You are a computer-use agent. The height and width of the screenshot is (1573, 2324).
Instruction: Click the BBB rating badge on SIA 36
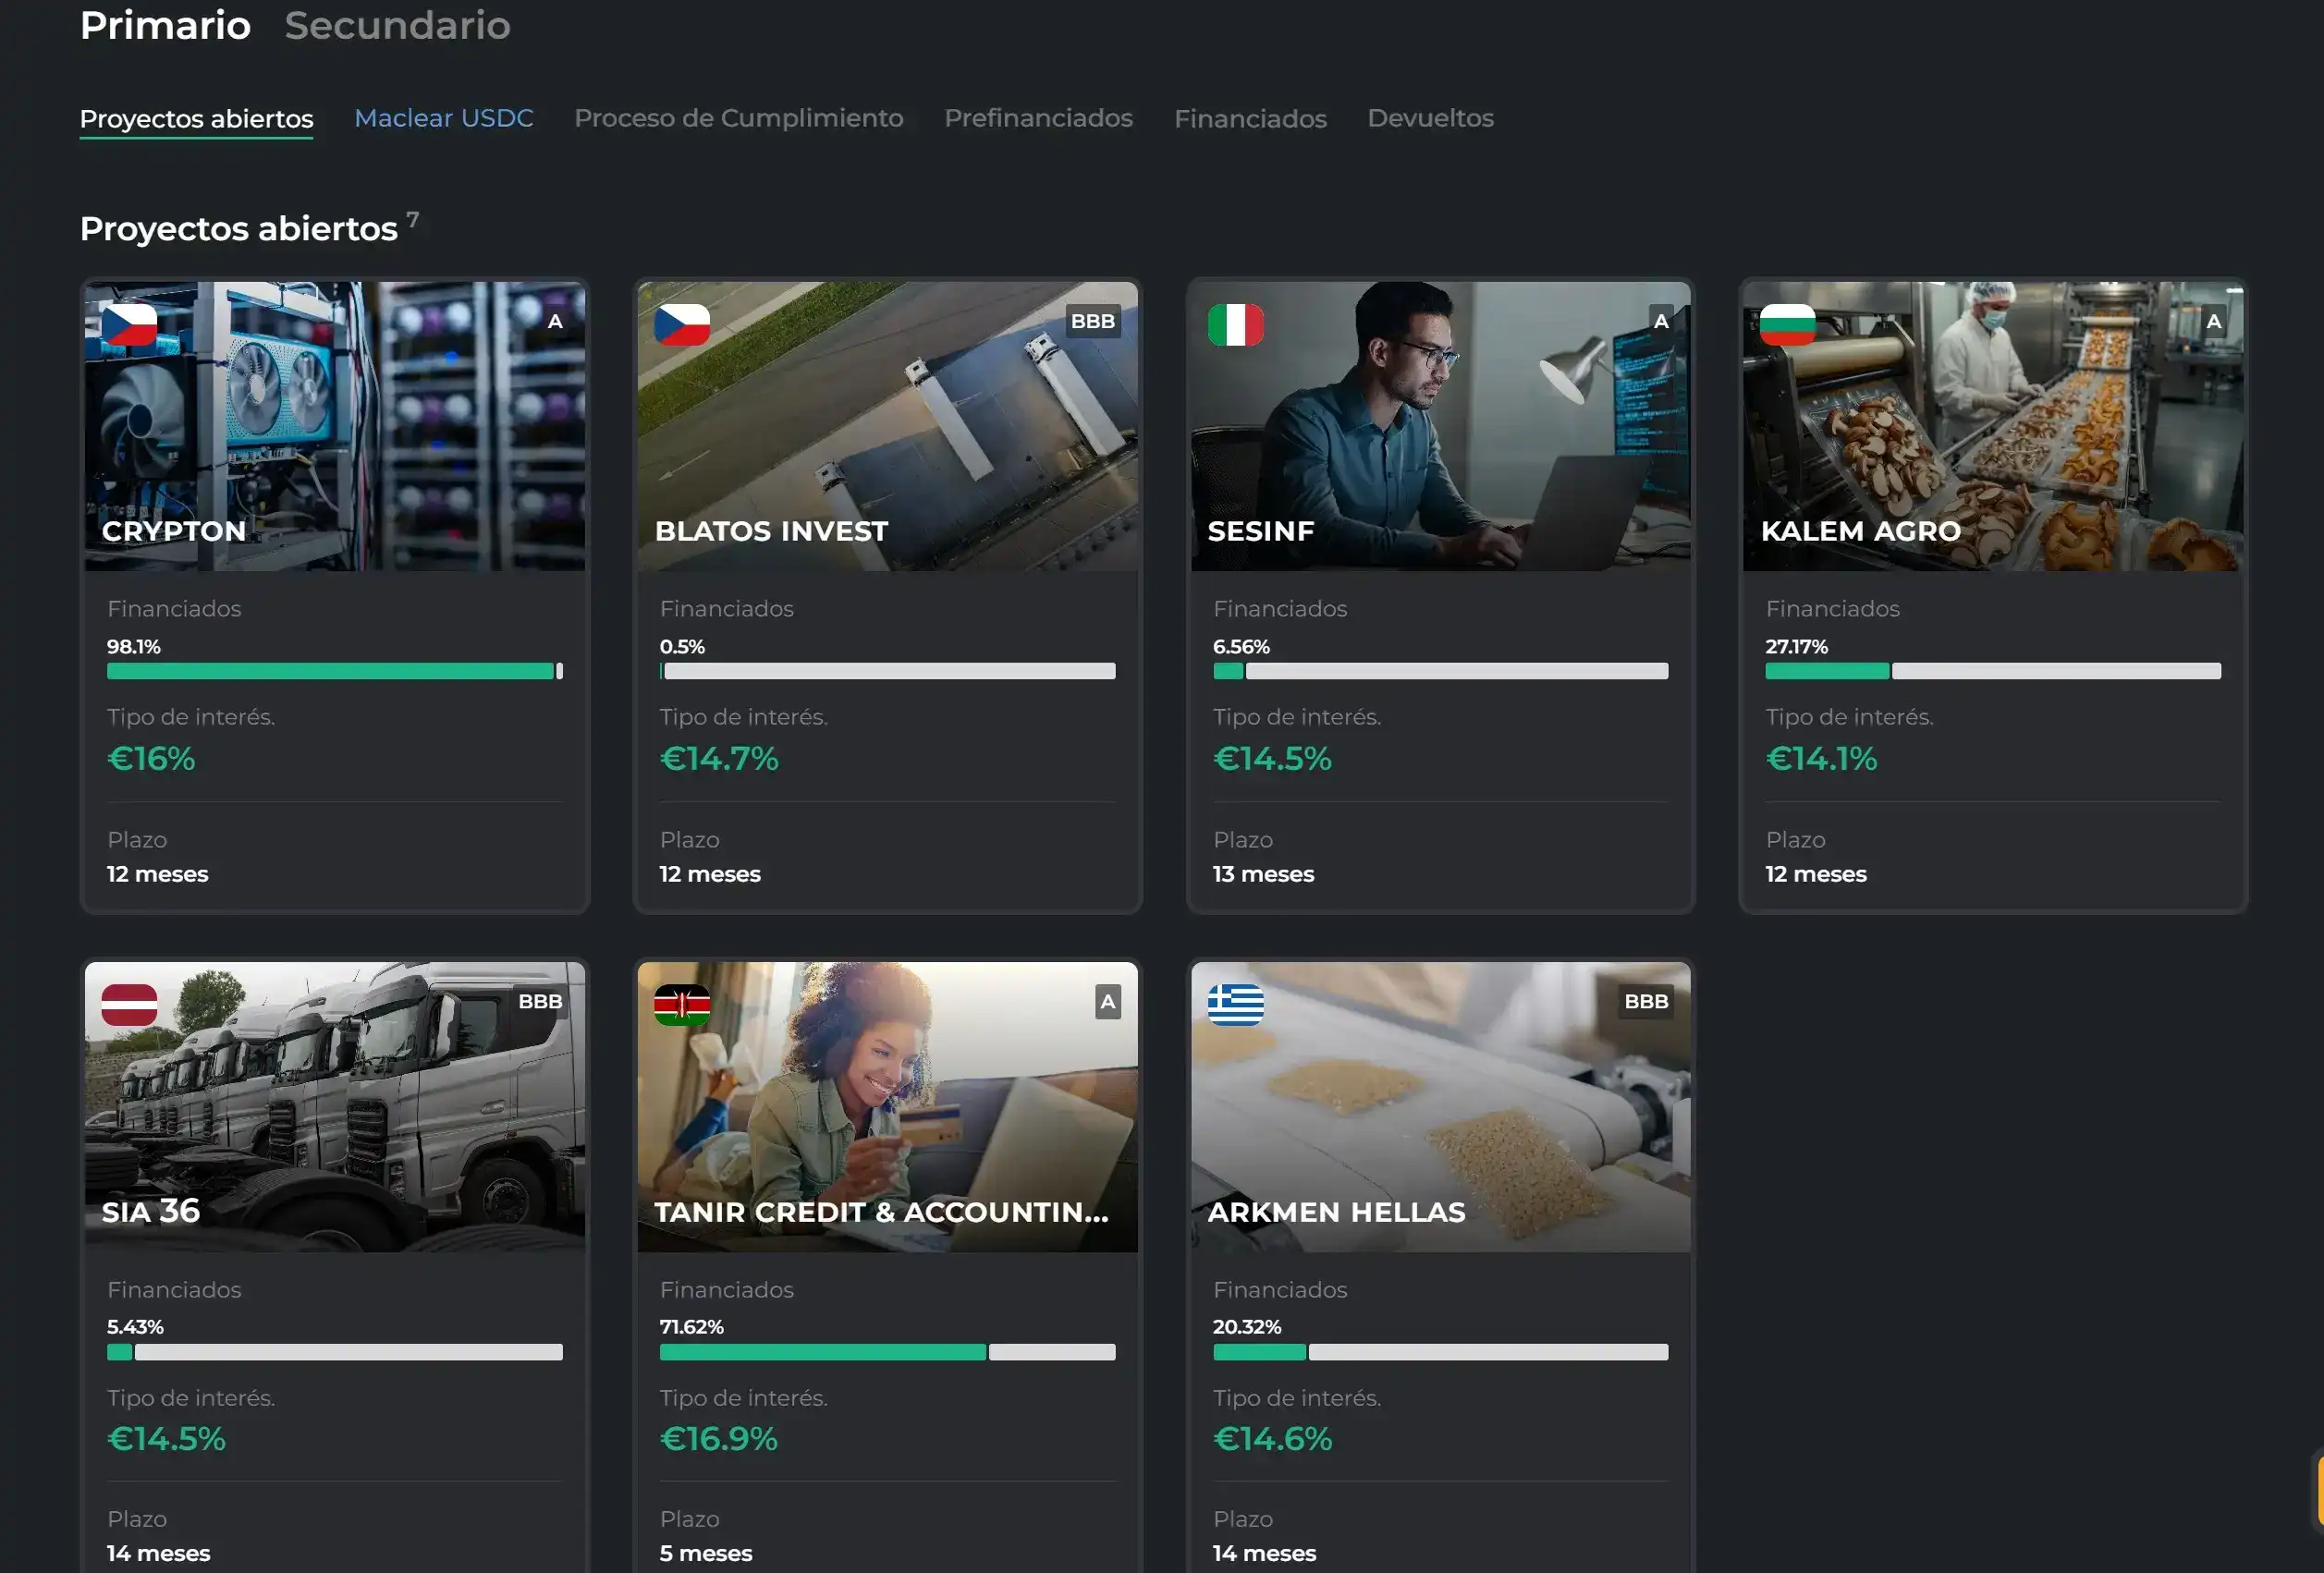click(x=540, y=1001)
